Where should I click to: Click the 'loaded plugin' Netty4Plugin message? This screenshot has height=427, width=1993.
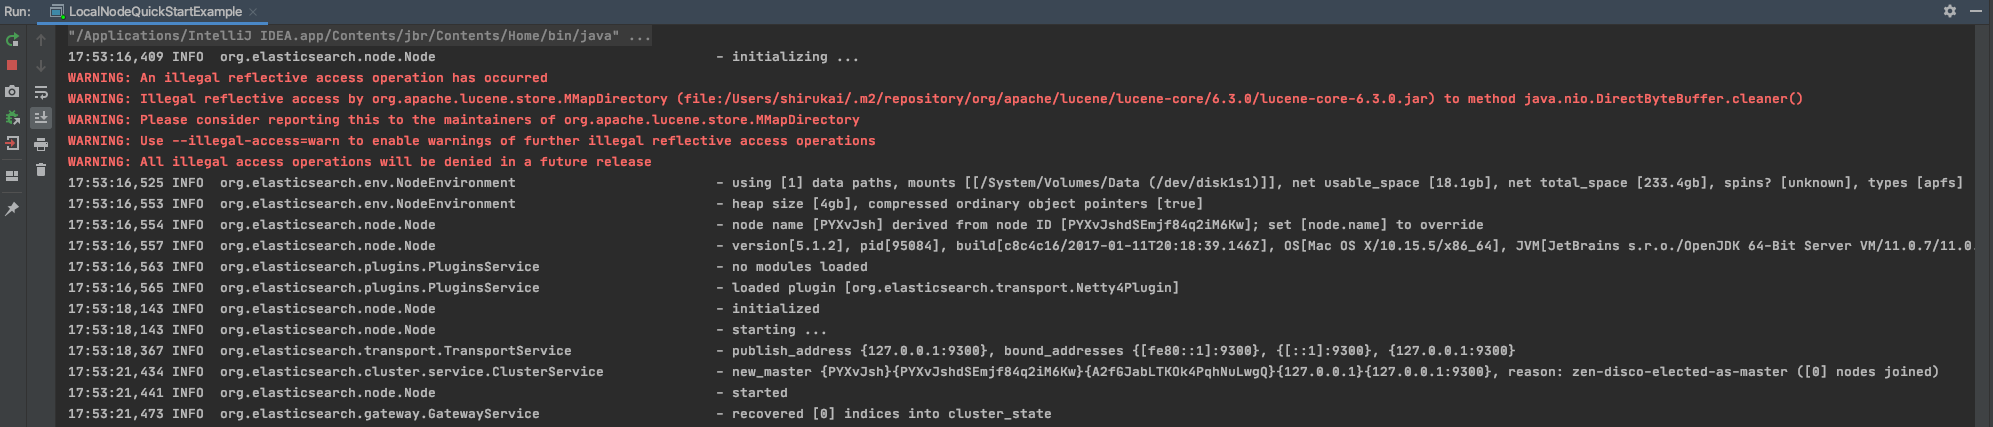[955, 288]
